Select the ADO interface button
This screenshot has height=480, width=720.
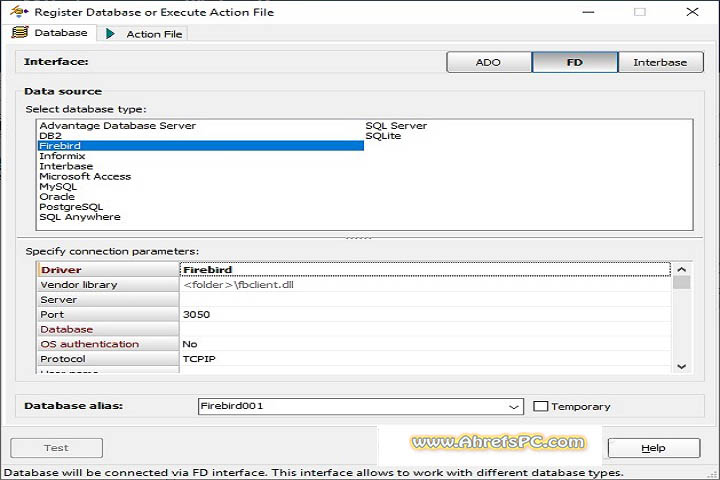[489, 62]
